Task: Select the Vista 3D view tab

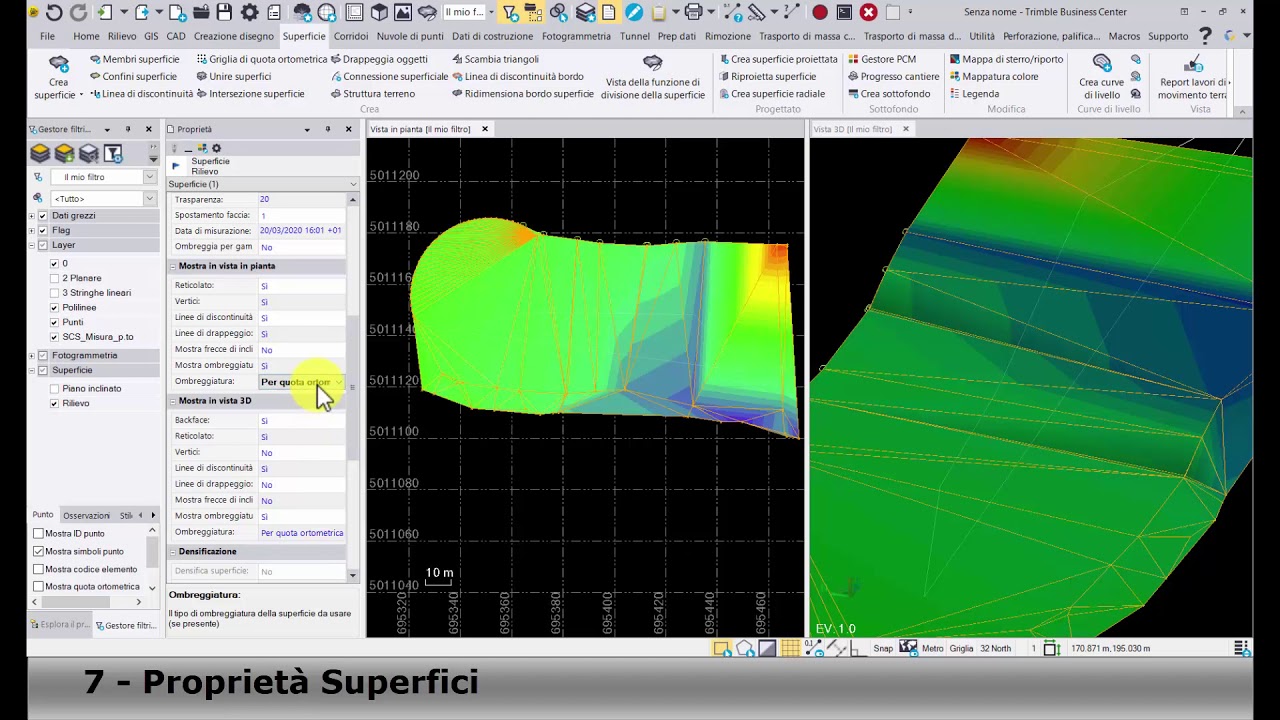Action: 852,129
